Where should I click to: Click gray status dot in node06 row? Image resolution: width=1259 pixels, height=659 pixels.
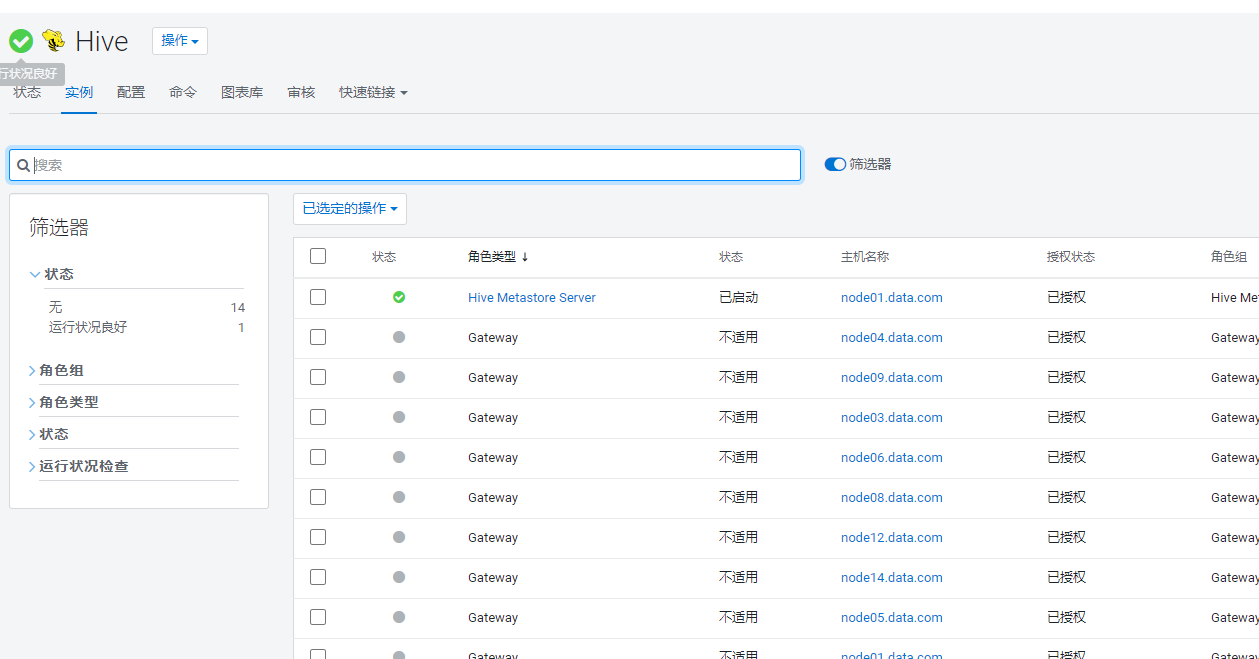coord(399,457)
